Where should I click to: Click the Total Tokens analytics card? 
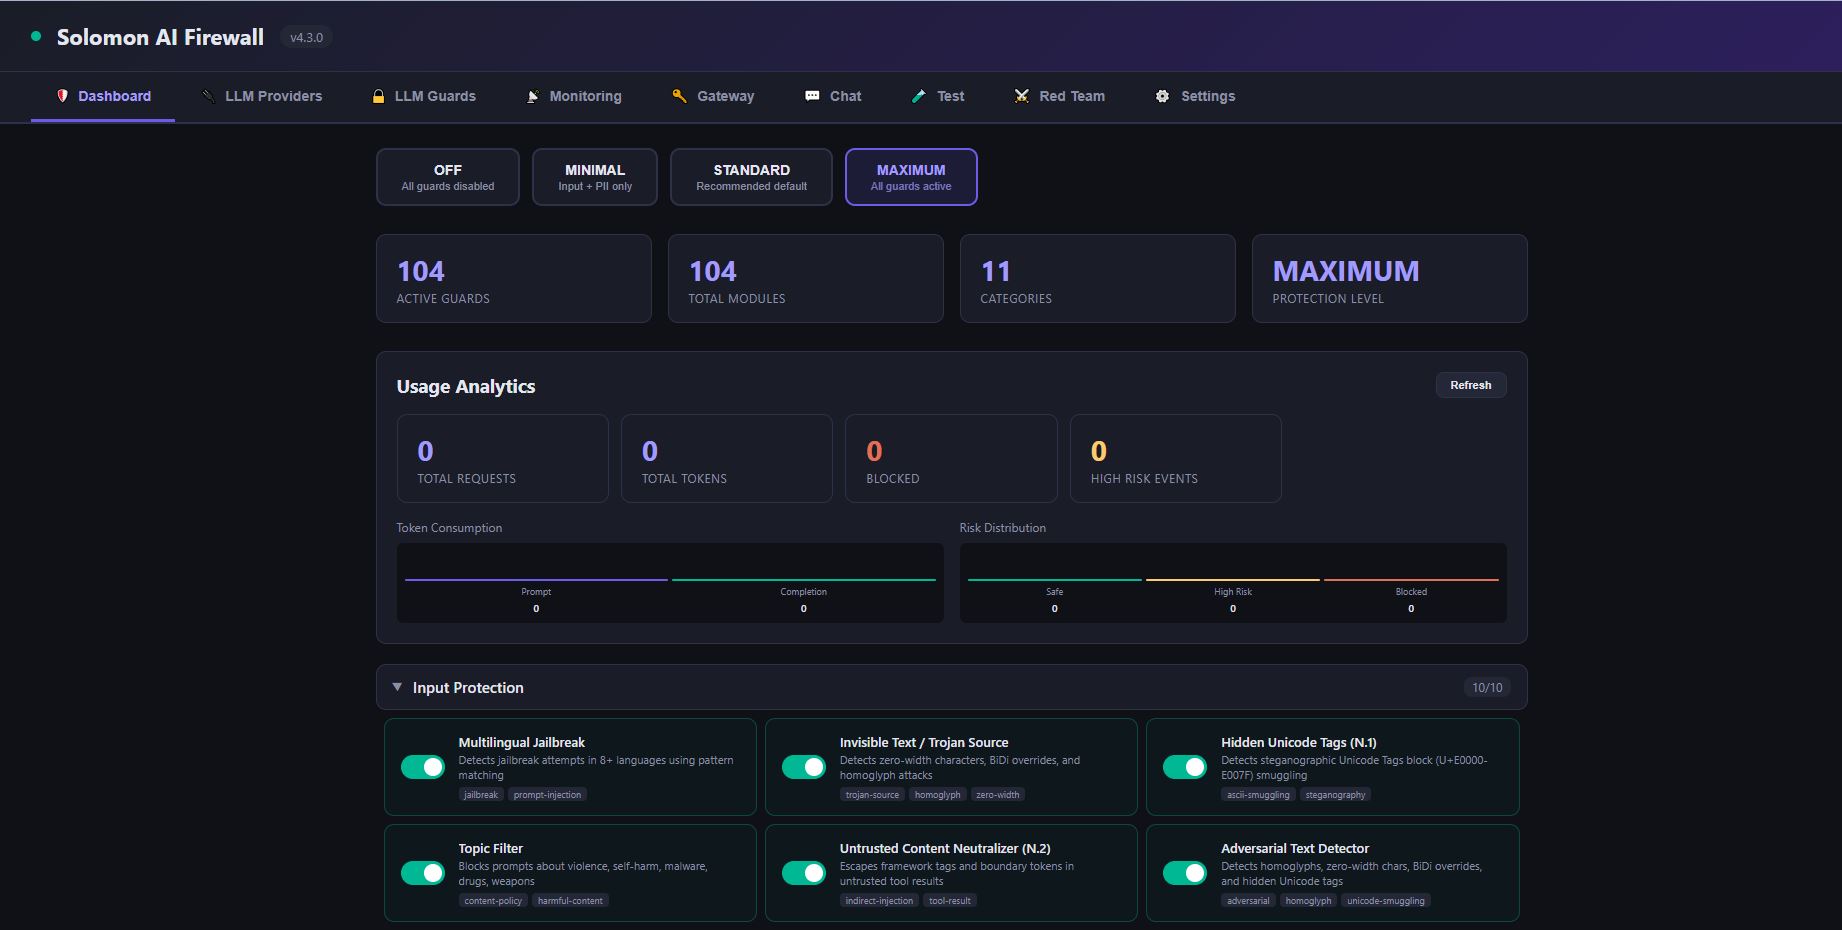pyautogui.click(x=727, y=458)
